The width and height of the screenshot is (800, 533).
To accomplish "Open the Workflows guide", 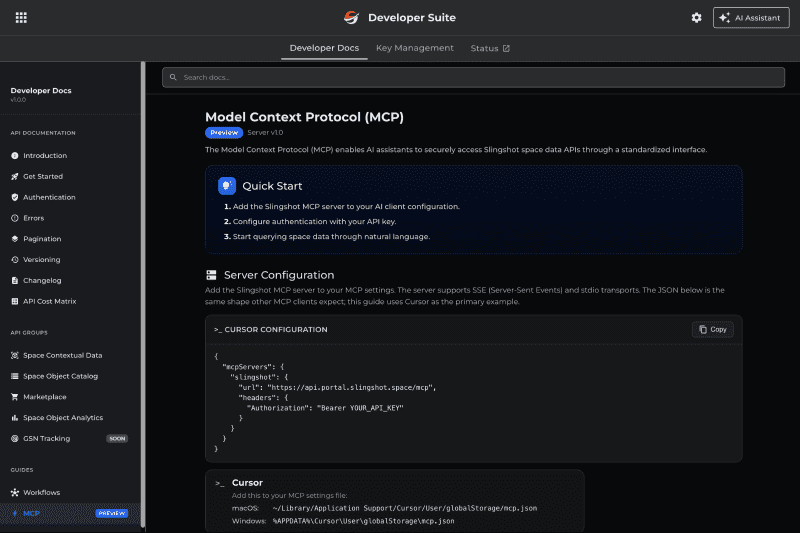I will tap(41, 493).
